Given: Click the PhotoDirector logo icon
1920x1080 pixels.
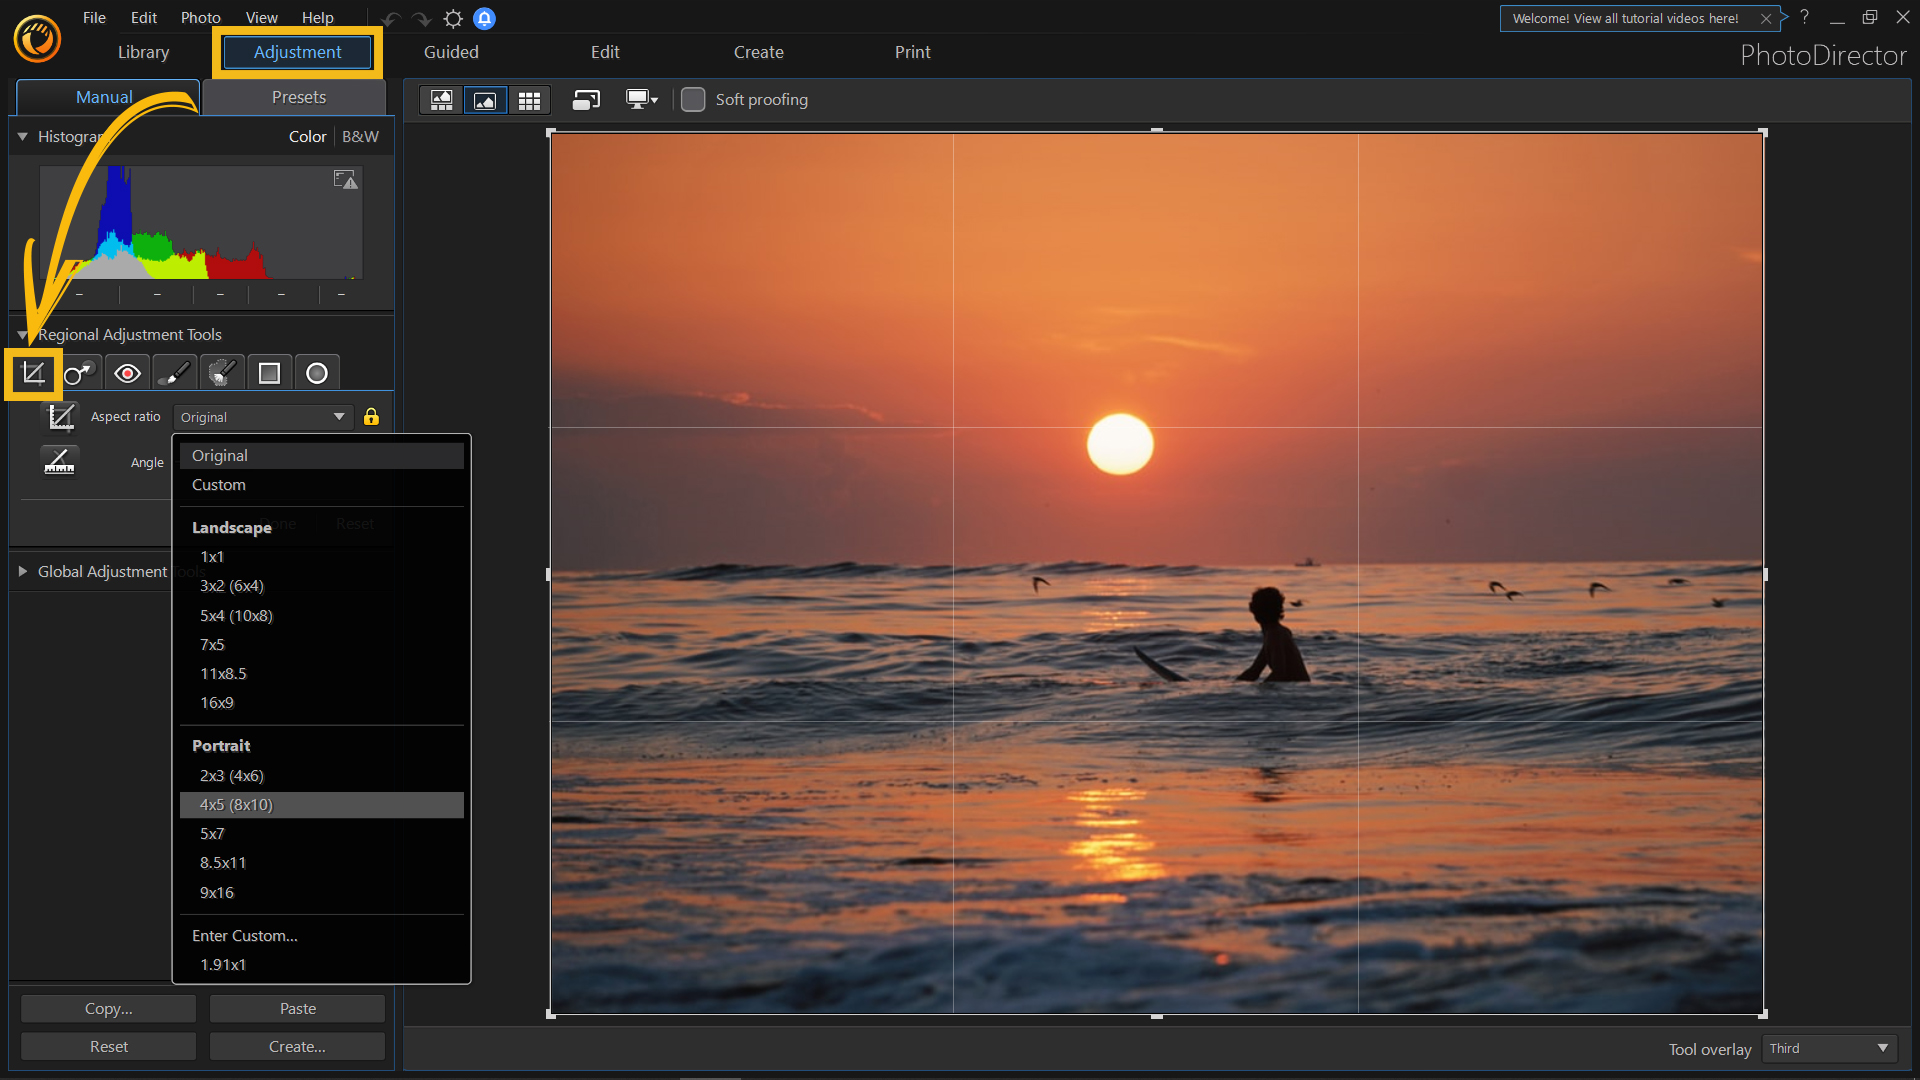Looking at the screenshot, I should coord(38,40).
